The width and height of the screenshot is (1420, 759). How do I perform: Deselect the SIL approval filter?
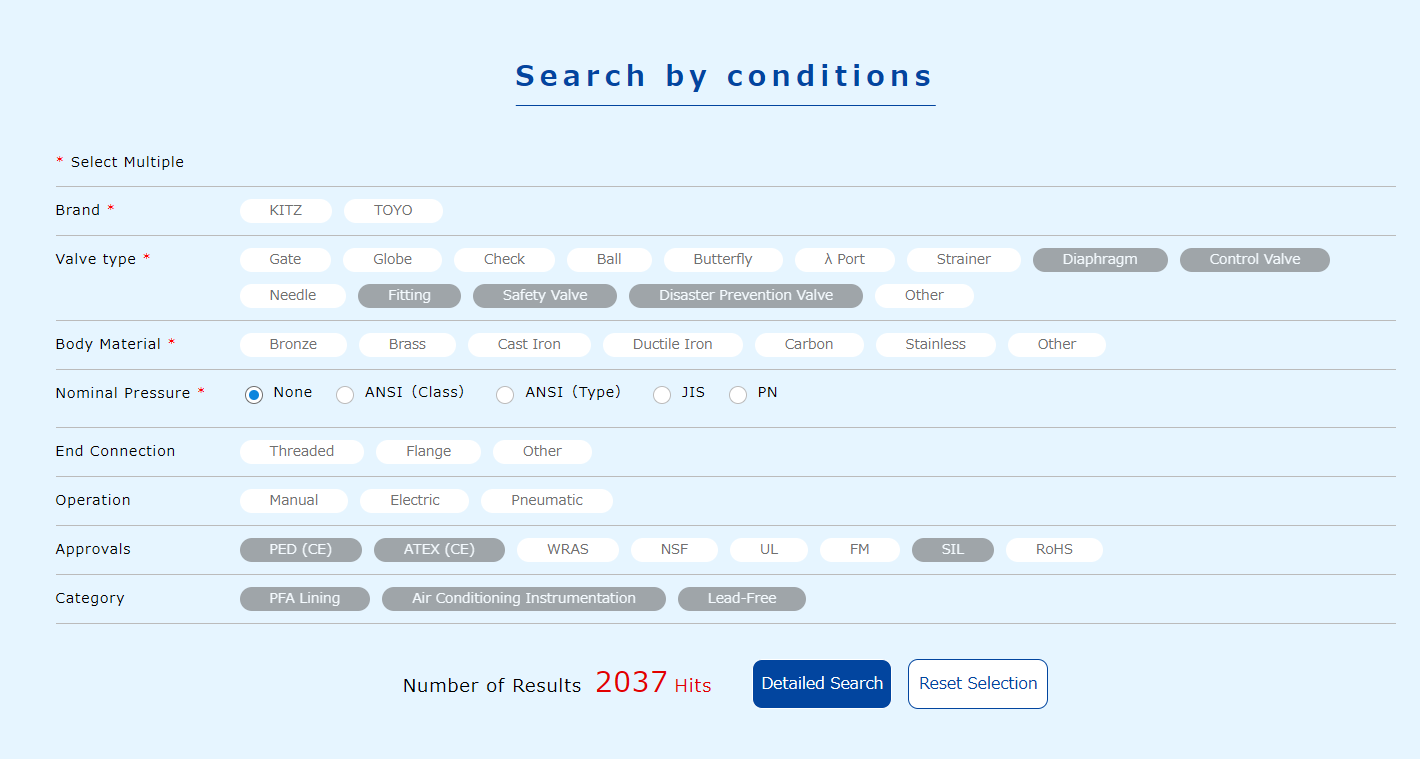952,549
